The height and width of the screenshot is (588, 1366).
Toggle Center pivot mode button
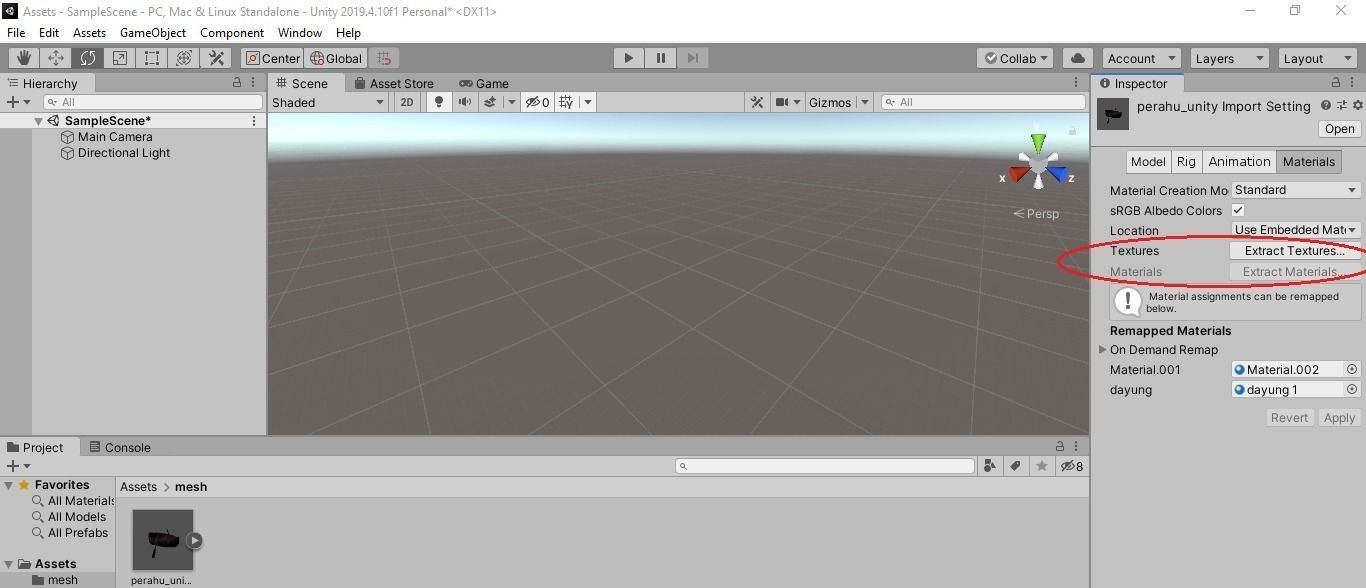(x=273, y=58)
